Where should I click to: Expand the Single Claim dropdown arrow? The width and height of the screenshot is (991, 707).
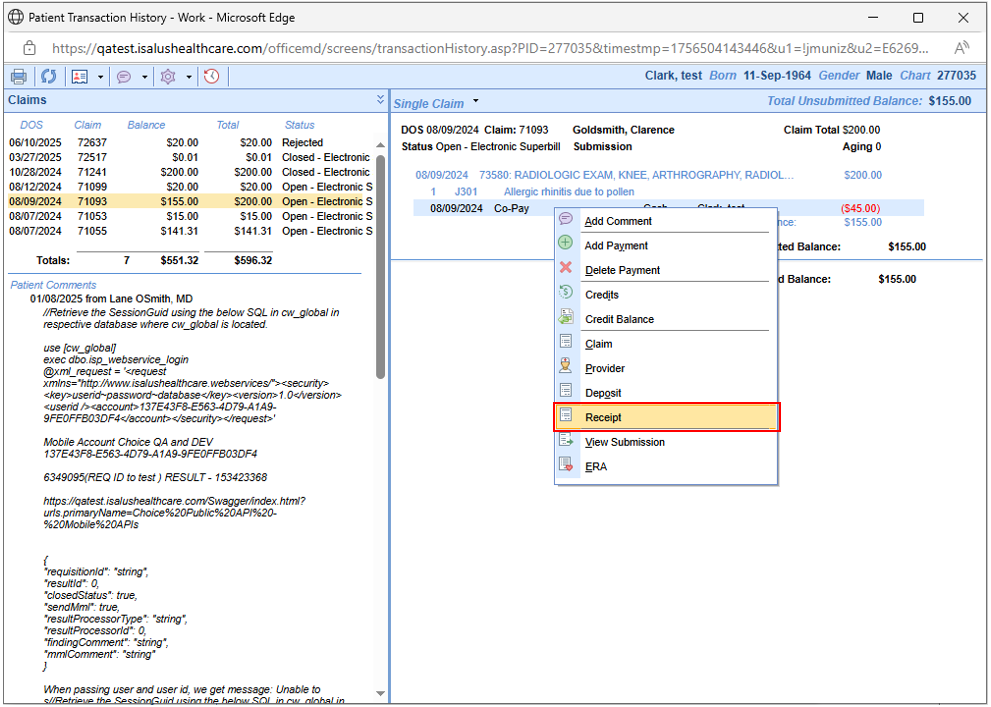point(476,101)
